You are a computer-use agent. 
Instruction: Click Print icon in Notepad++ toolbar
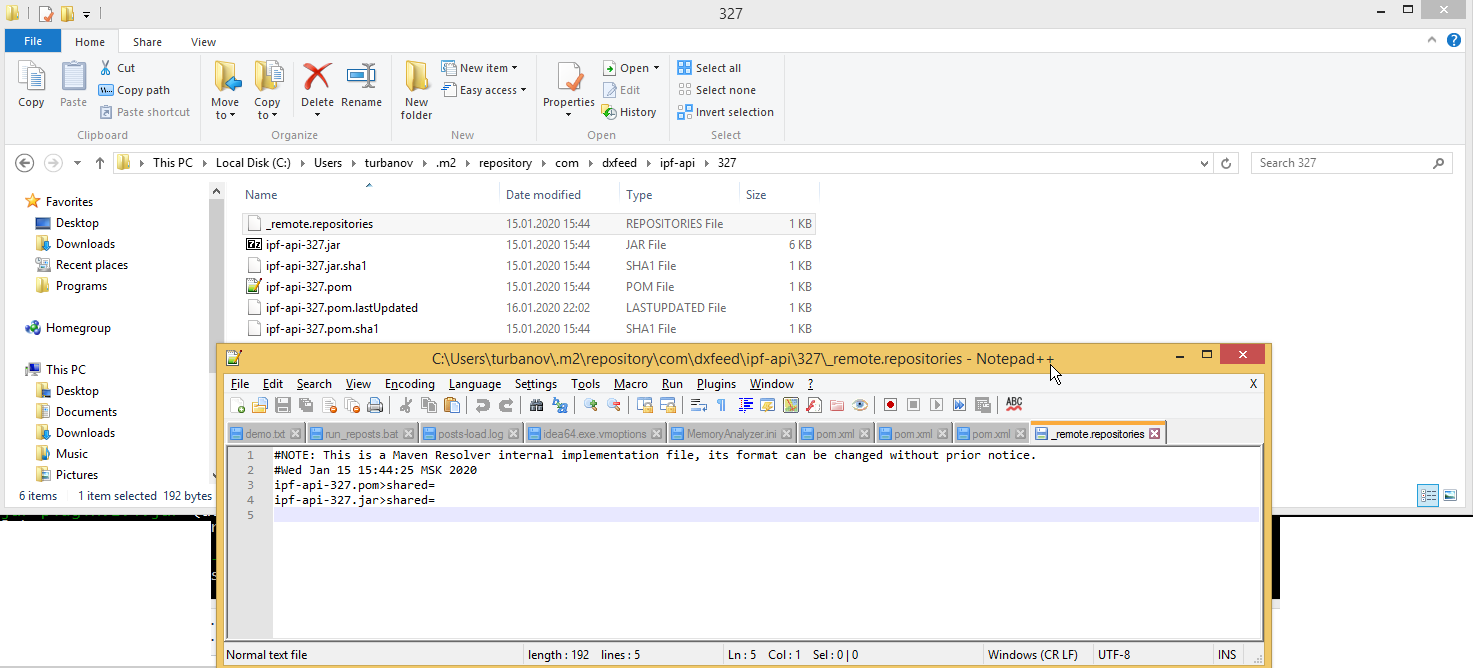374,405
